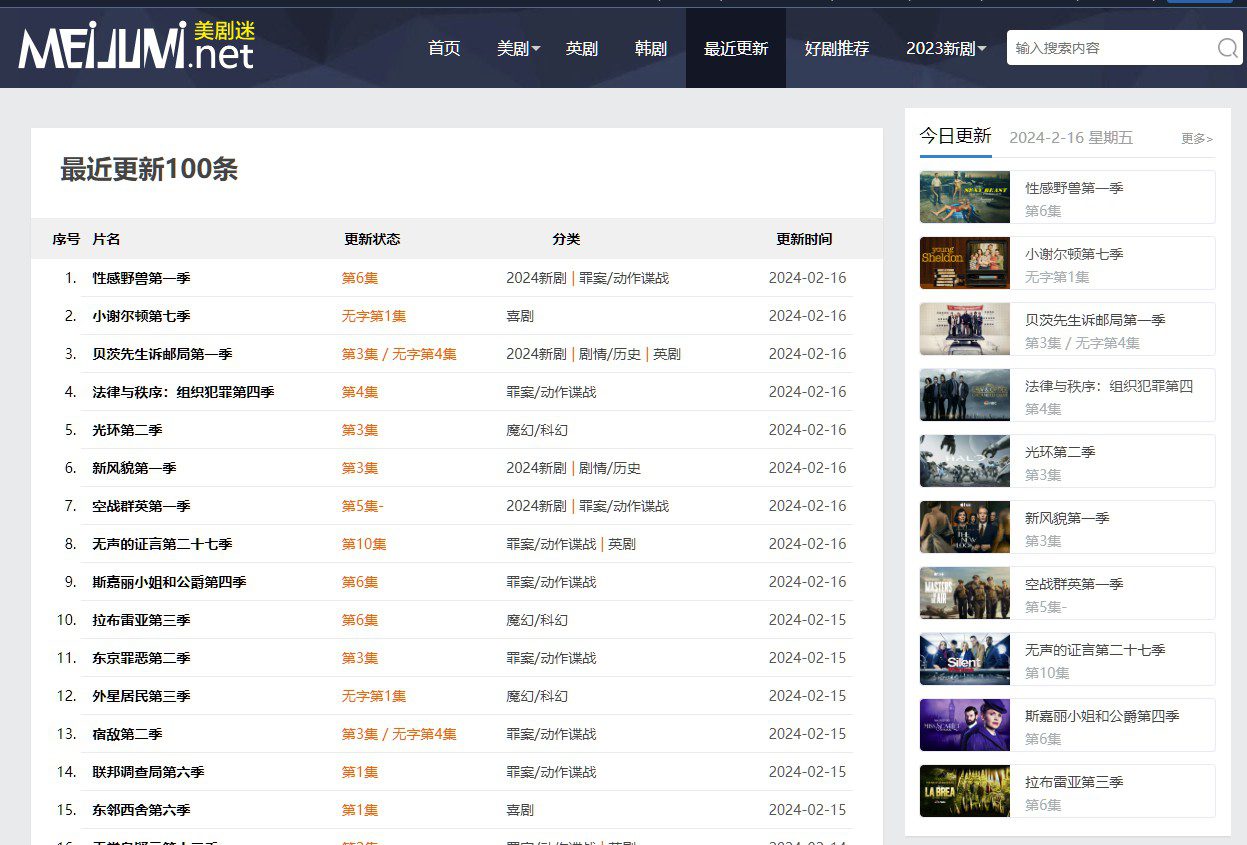Open 性感野兽第一季 in the list
The height and width of the screenshot is (845, 1247).
tap(141, 278)
